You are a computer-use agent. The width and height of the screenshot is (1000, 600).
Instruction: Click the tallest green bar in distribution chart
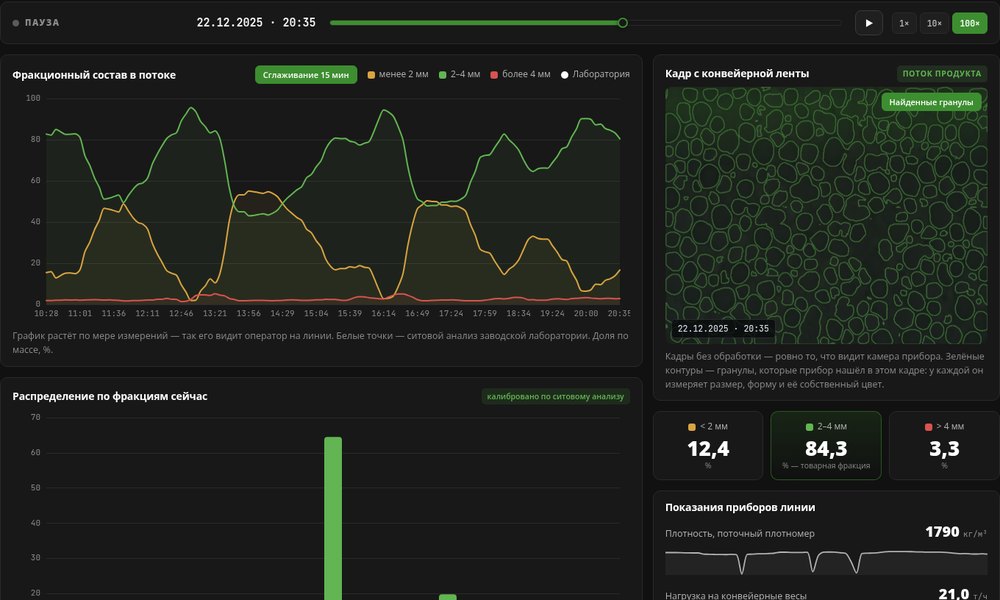pos(333,518)
